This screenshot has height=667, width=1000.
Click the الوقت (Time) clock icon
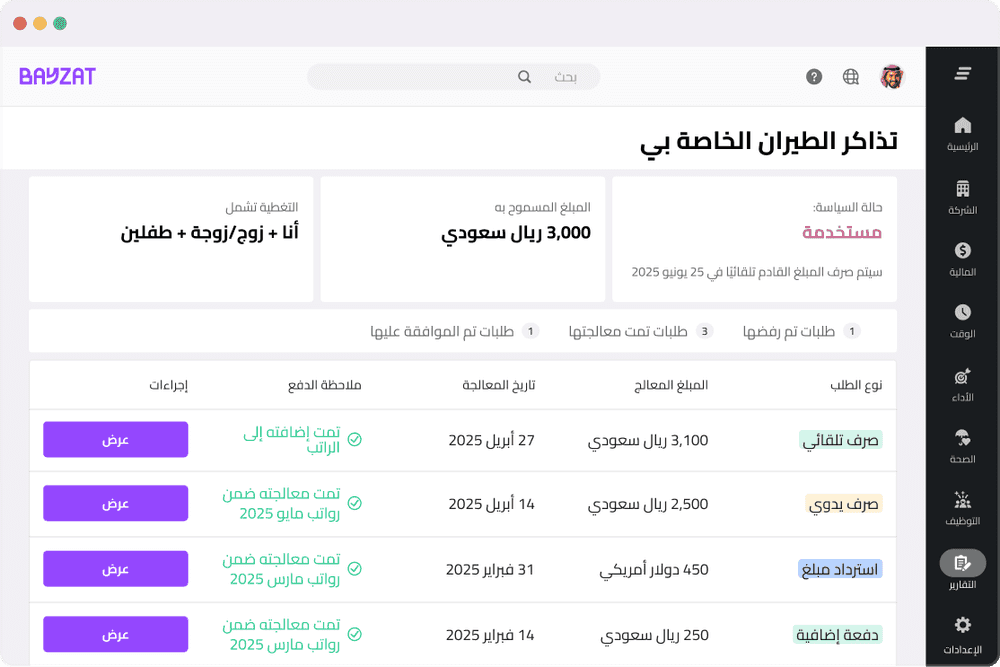click(962, 315)
